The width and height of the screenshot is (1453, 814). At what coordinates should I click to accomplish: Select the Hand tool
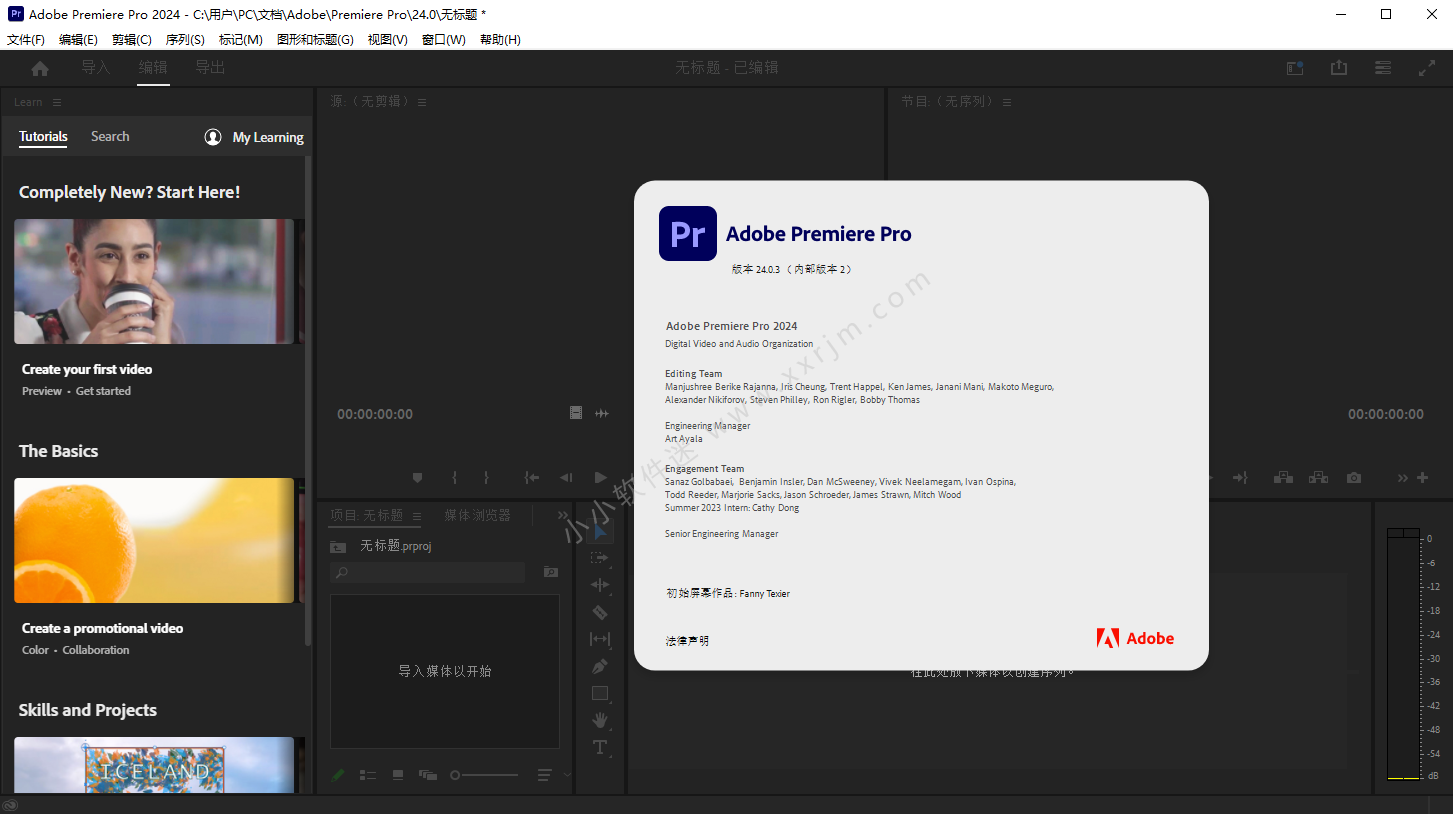pyautogui.click(x=600, y=720)
